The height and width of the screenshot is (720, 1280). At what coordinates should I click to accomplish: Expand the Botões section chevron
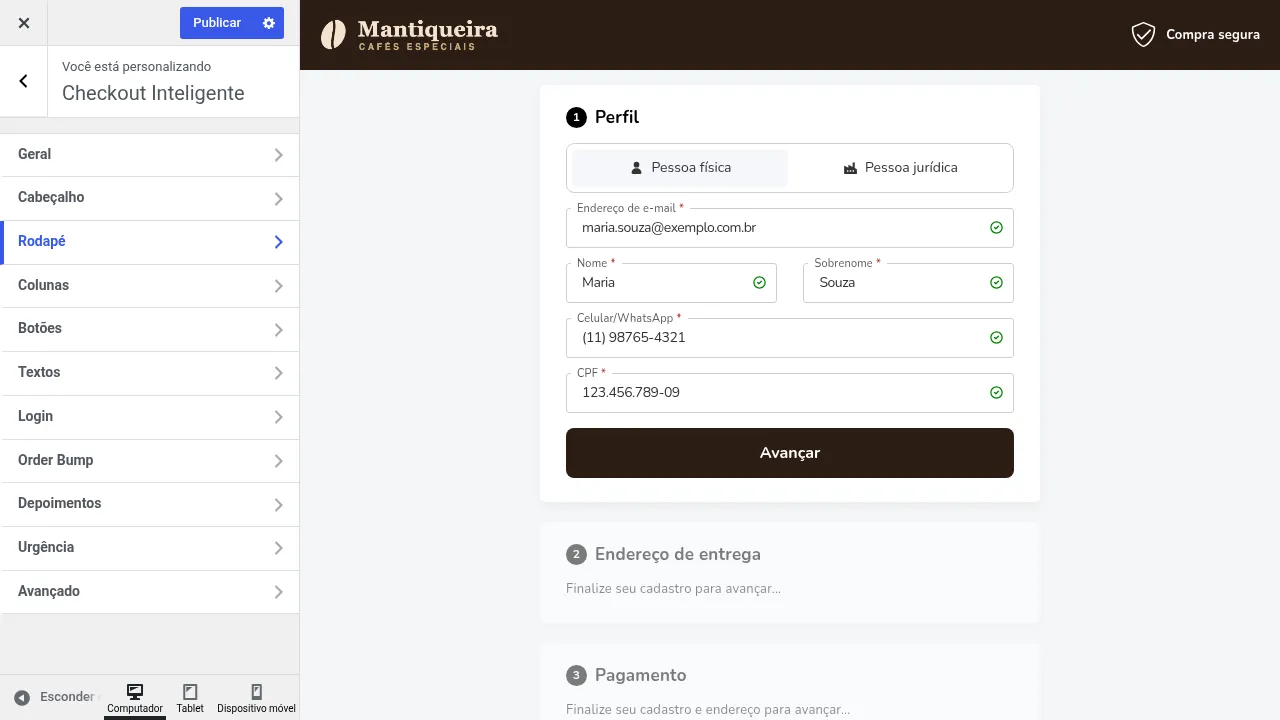click(x=279, y=330)
